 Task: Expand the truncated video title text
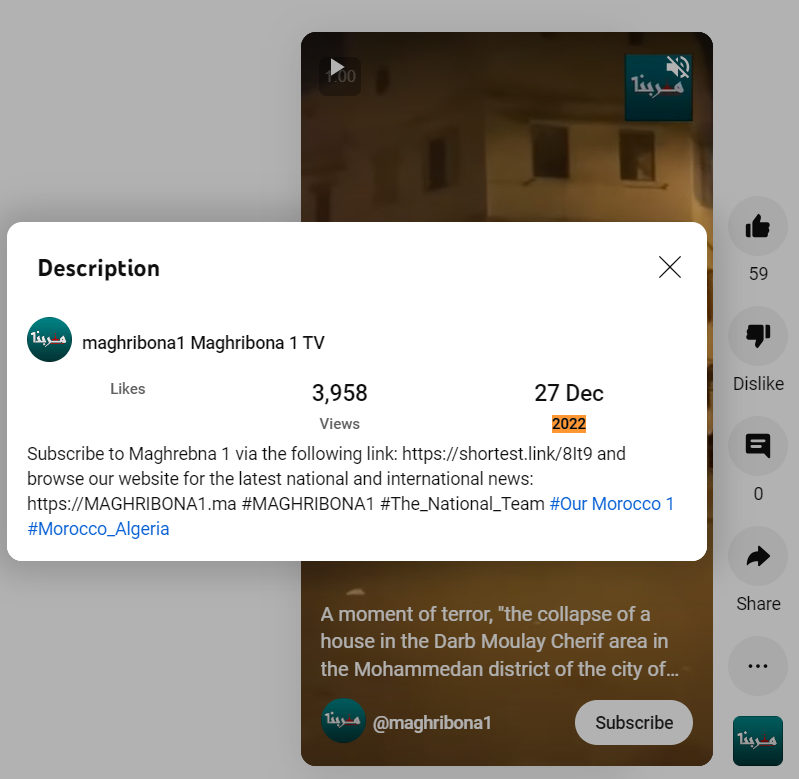[499, 641]
